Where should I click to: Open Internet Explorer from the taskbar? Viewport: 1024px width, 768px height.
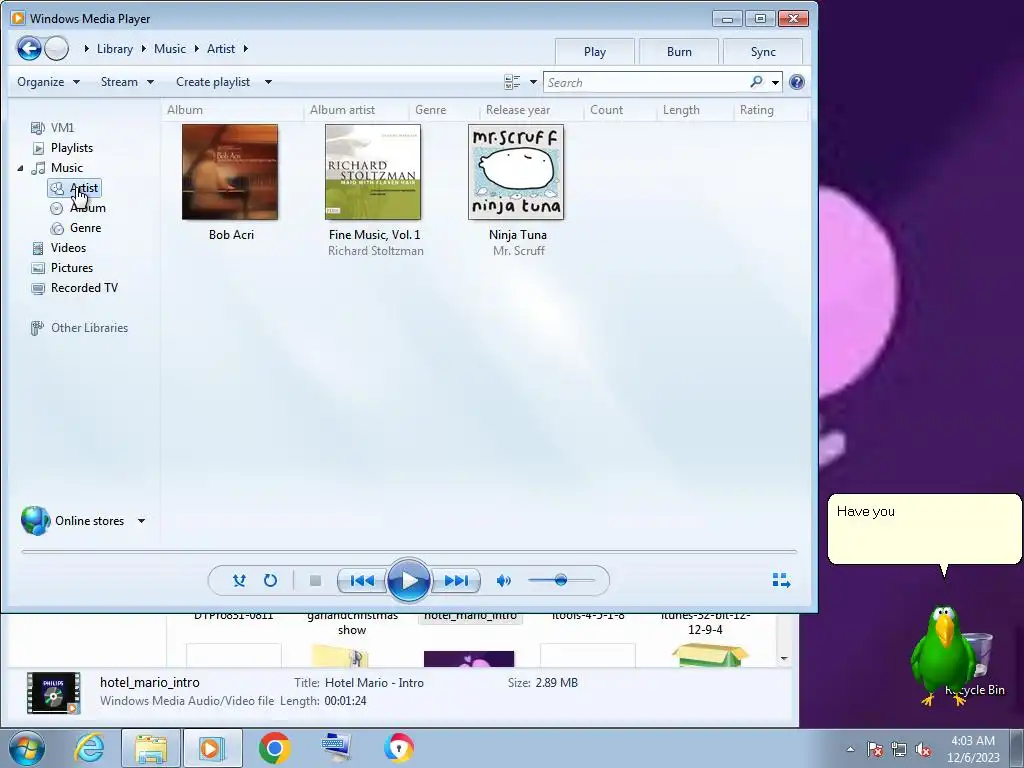point(89,748)
